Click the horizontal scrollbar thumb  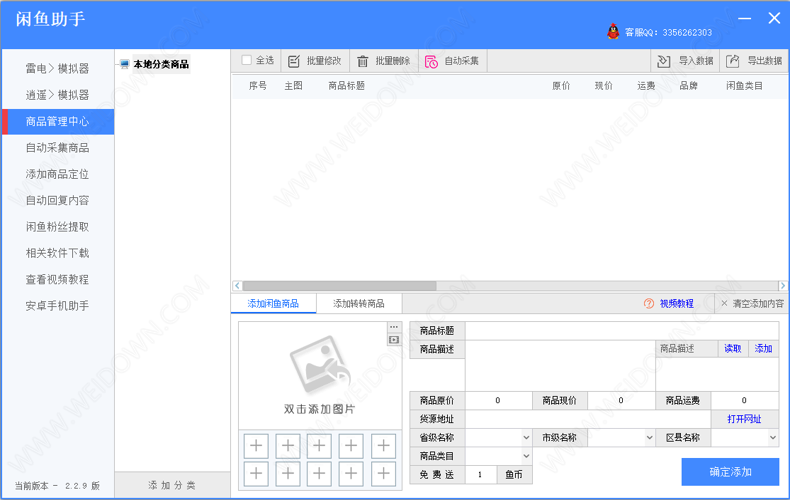tap(340, 286)
